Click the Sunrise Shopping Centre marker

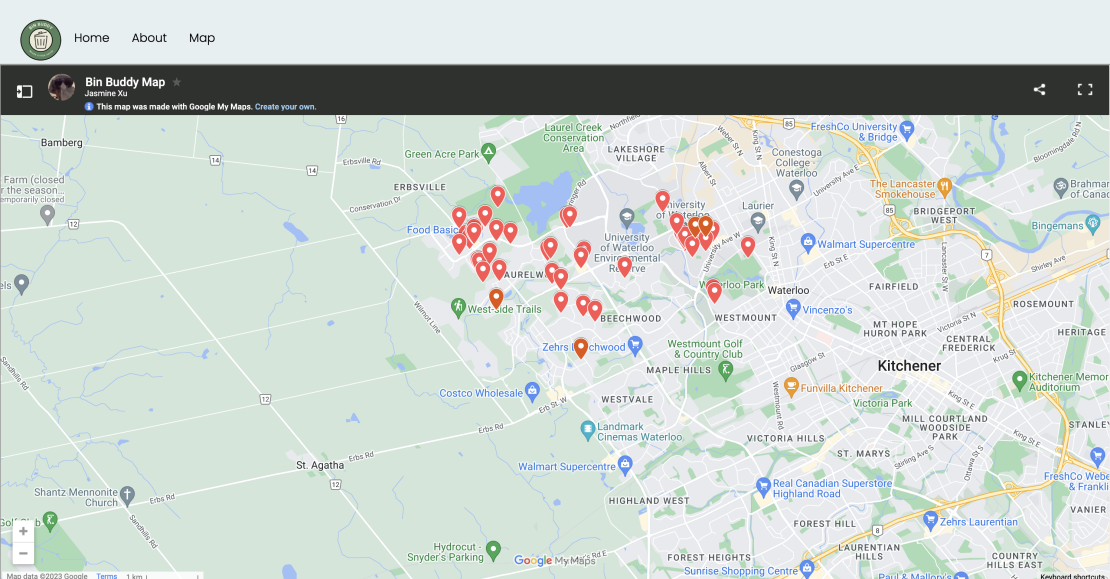tap(806, 568)
